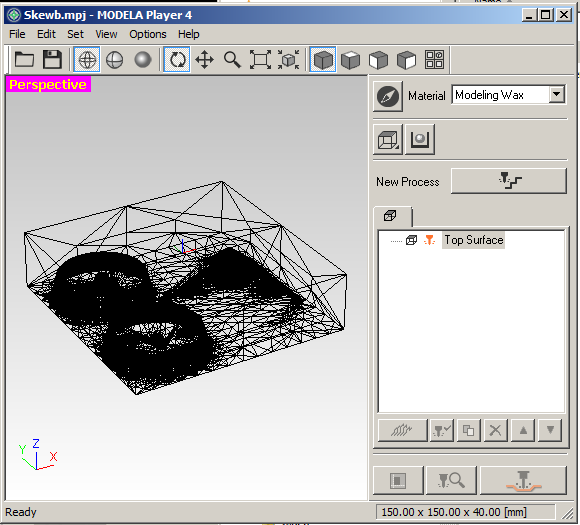This screenshot has width=580, height=525.
Task: Select wireframe globe rendering mode
Action: click(87, 60)
